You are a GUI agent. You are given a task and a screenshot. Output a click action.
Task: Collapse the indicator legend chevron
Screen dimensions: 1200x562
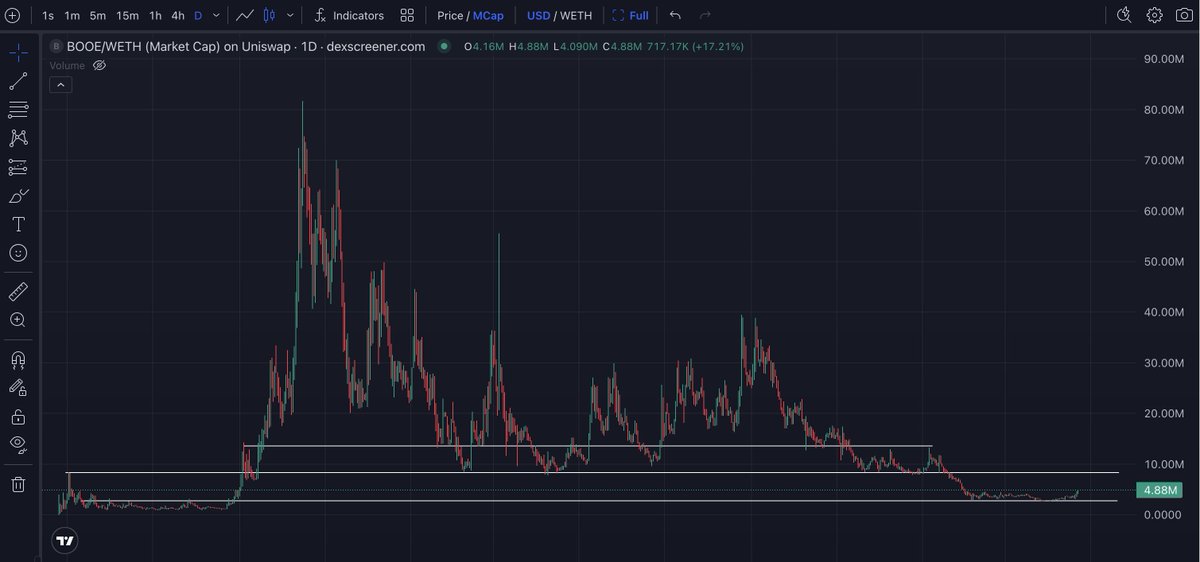coord(59,85)
